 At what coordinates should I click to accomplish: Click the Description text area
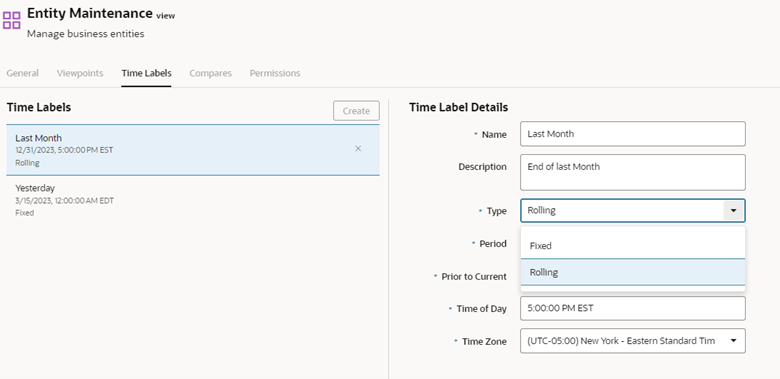tap(633, 172)
